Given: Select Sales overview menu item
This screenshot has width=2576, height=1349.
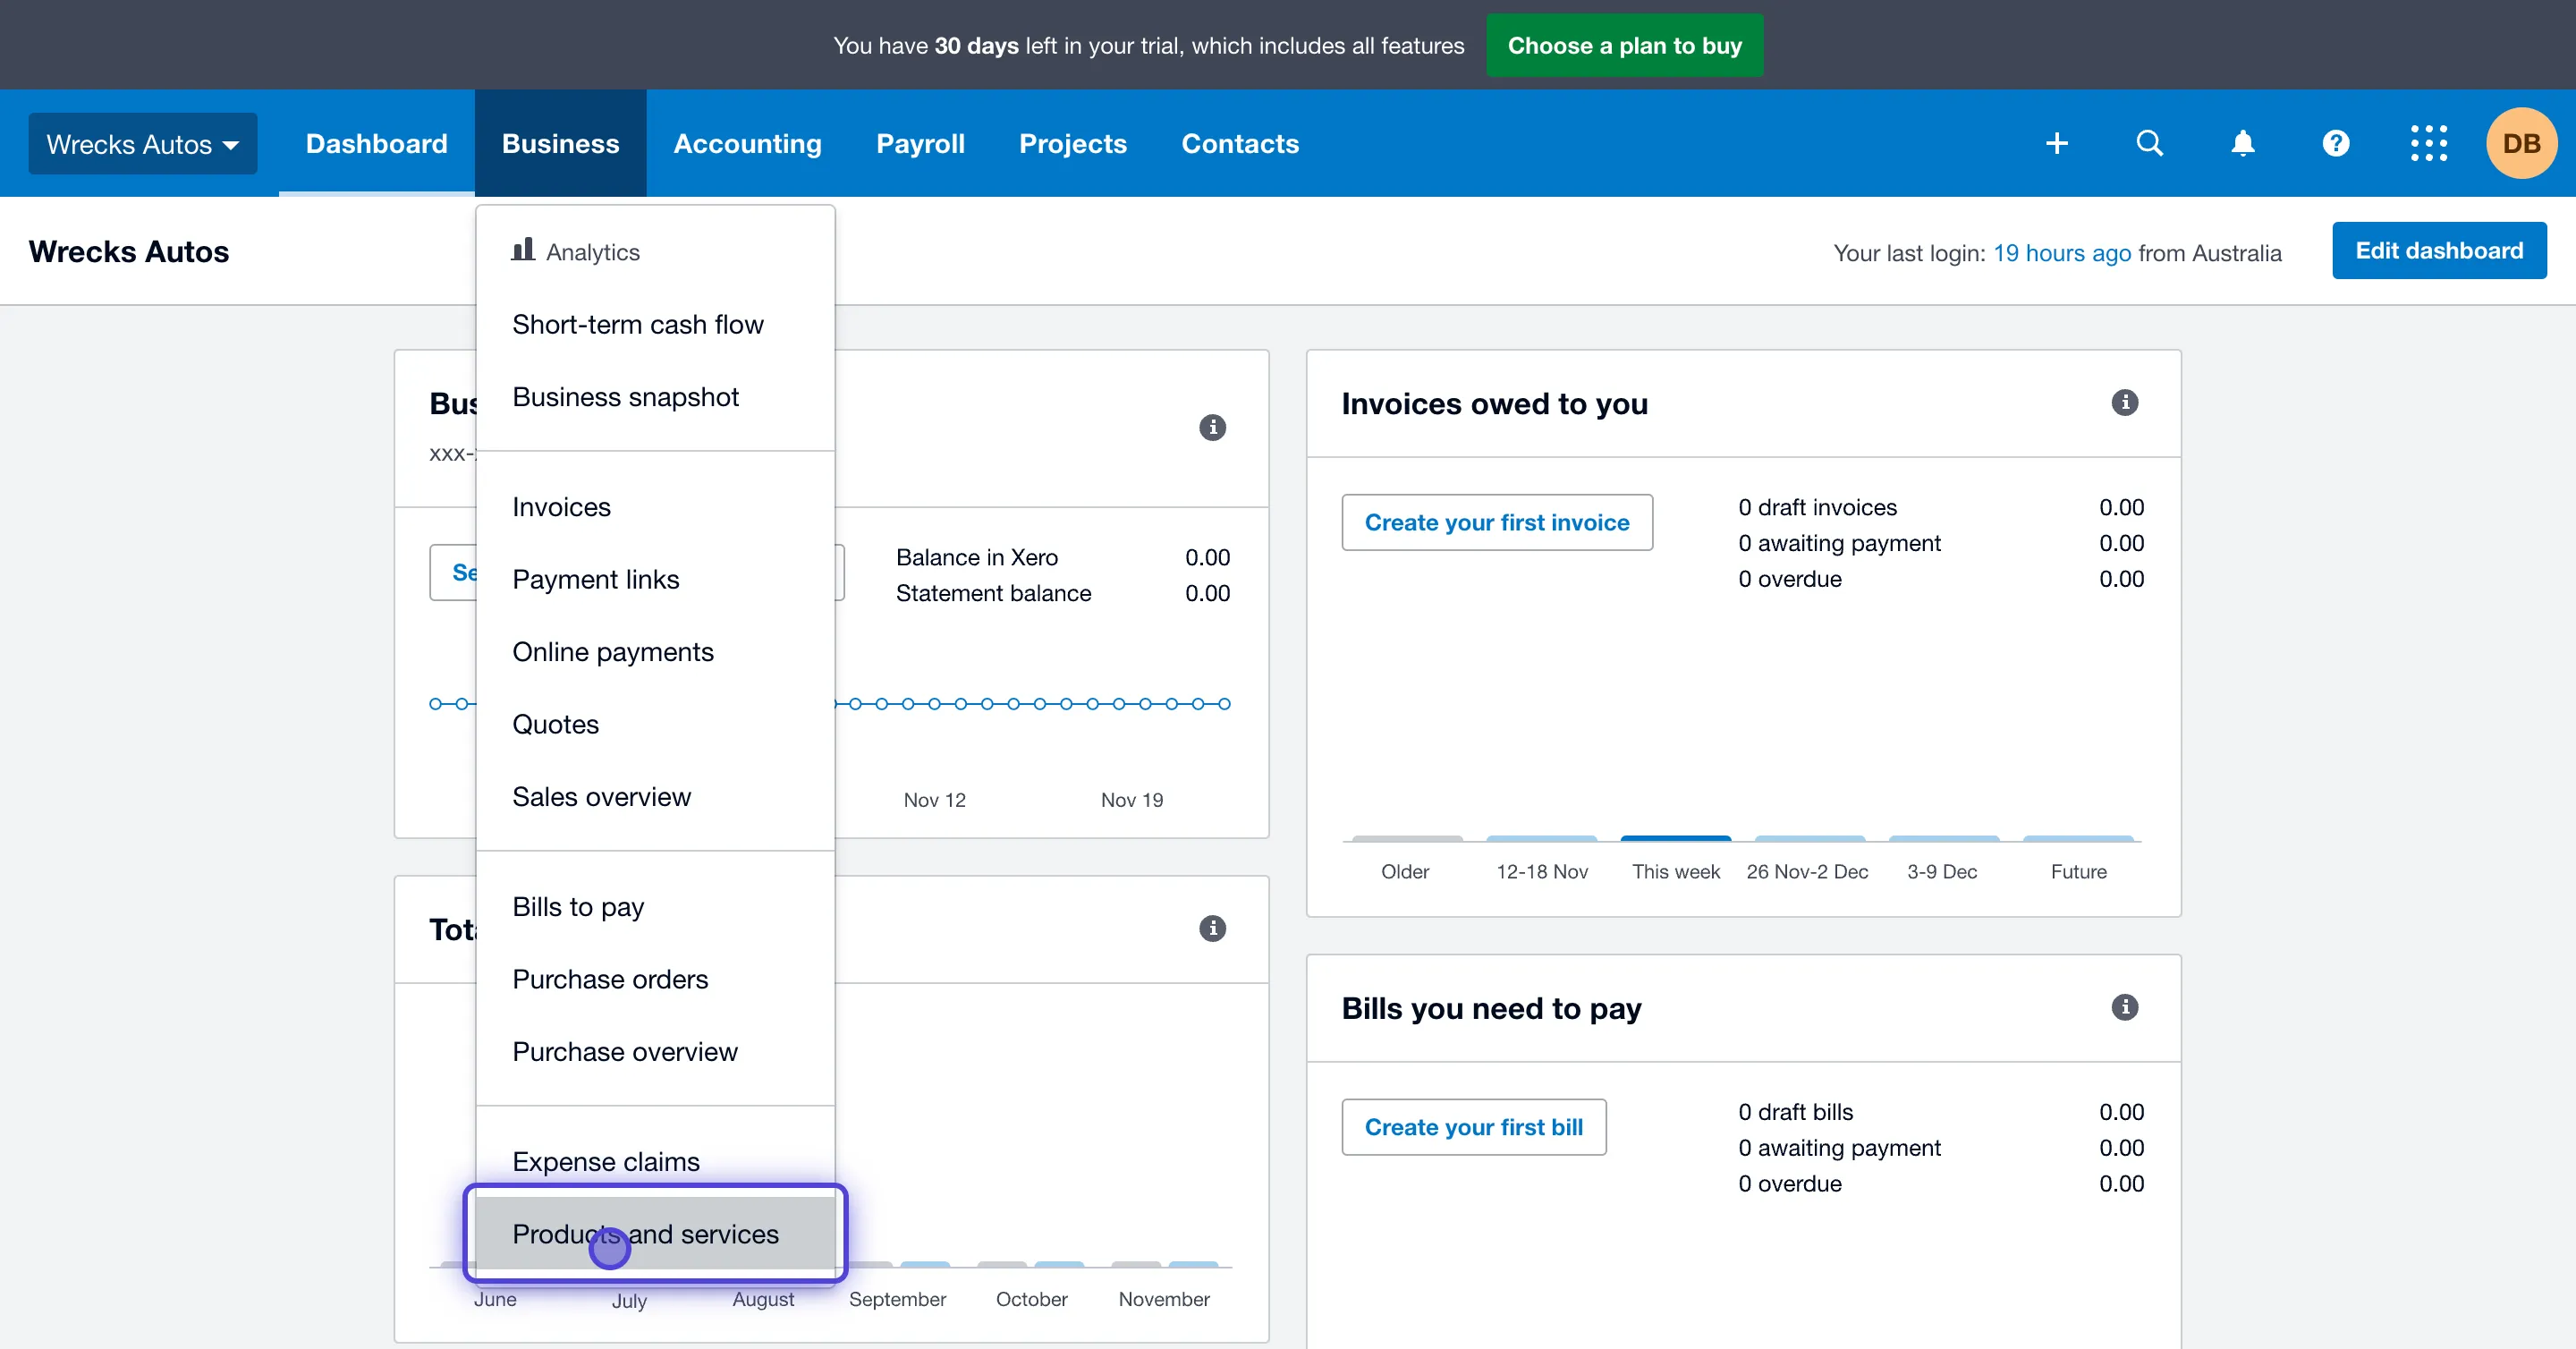Looking at the screenshot, I should click(x=655, y=797).
